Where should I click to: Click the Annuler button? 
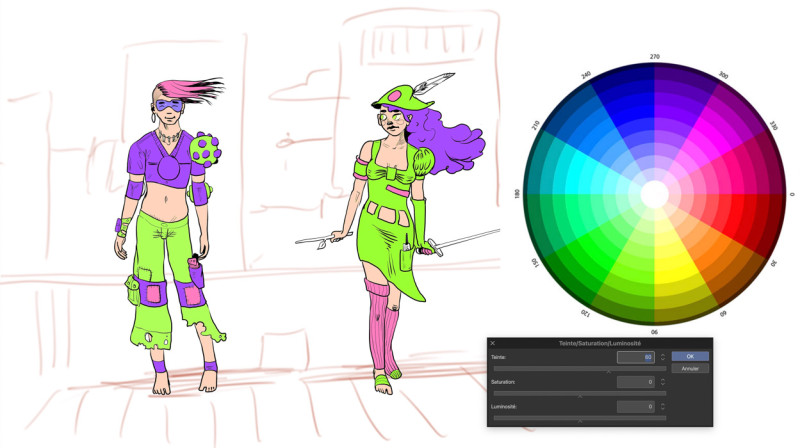690,368
